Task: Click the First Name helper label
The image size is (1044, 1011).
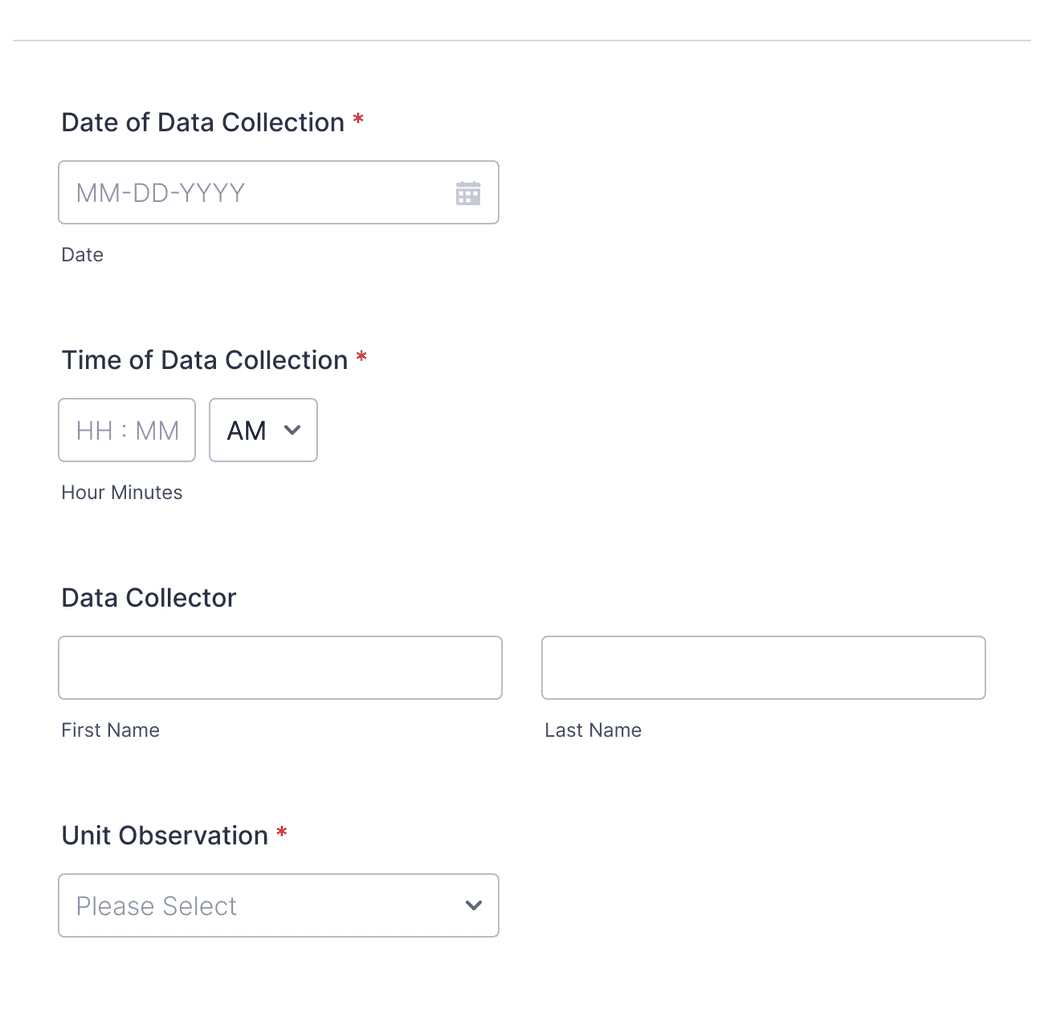Action: click(x=110, y=730)
